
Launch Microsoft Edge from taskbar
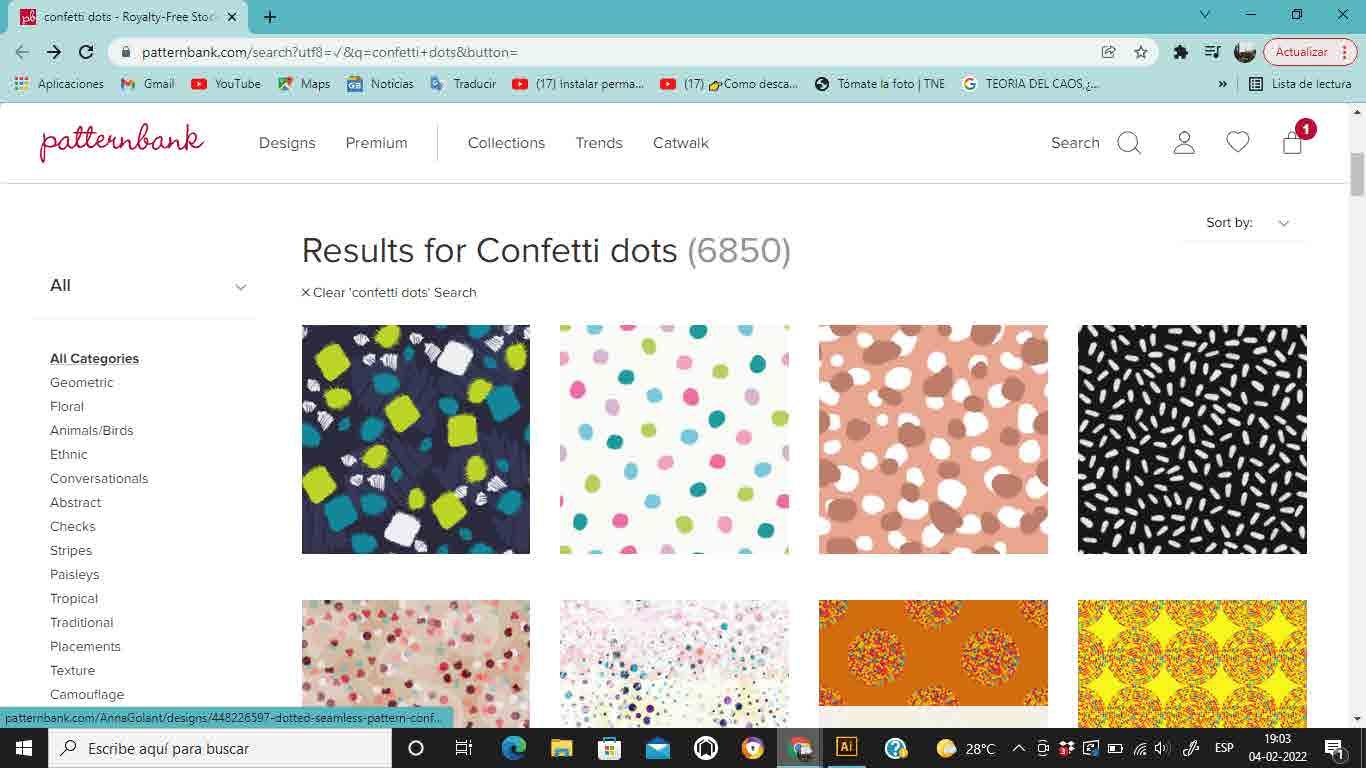[x=513, y=748]
